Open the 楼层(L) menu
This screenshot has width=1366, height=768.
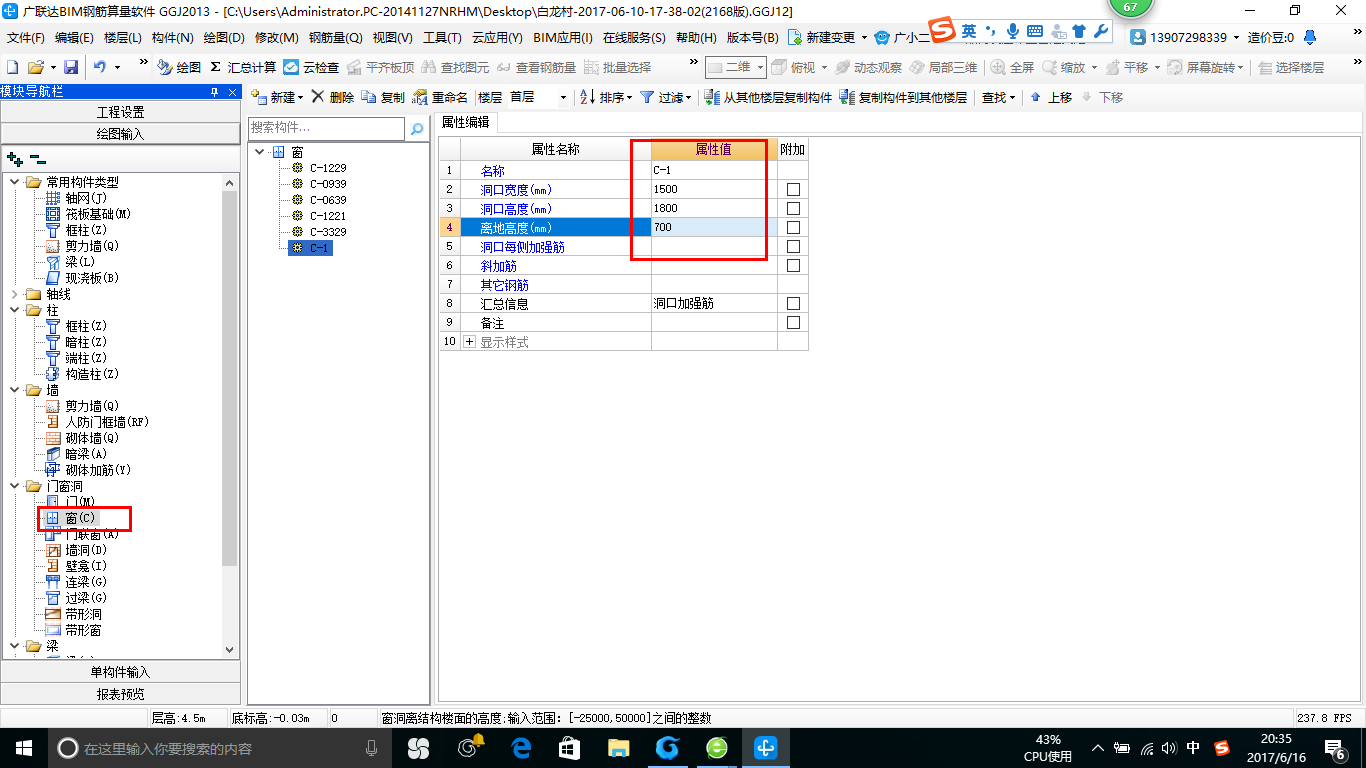coord(123,37)
